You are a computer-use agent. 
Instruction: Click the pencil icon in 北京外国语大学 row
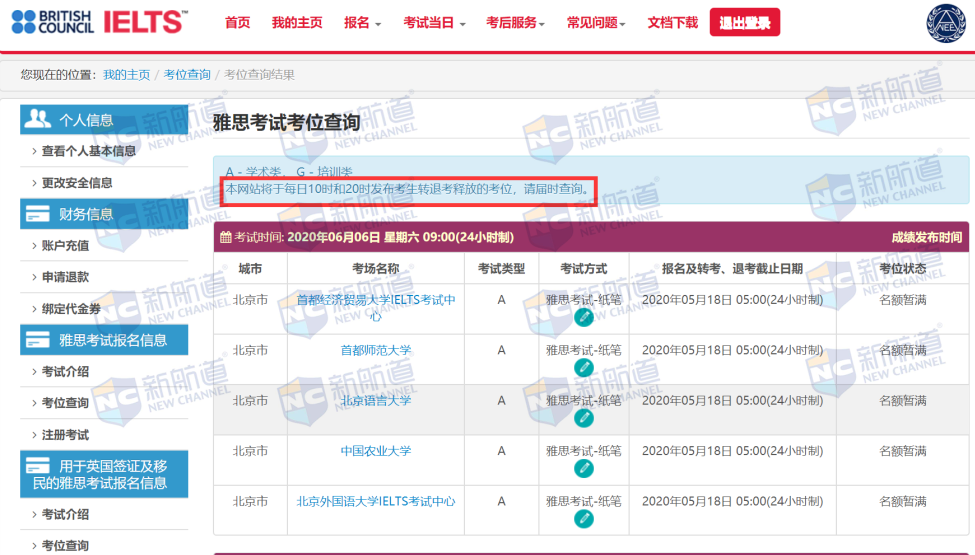pos(583,518)
